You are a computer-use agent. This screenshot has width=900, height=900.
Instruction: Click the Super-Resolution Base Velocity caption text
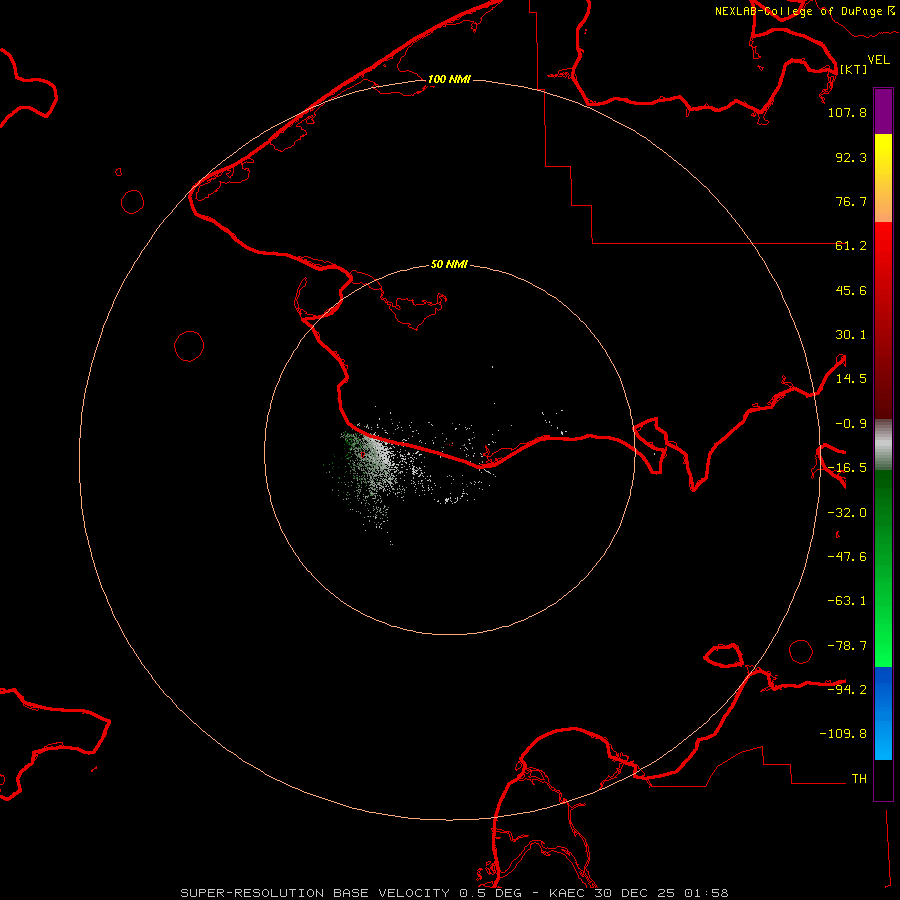click(454, 893)
